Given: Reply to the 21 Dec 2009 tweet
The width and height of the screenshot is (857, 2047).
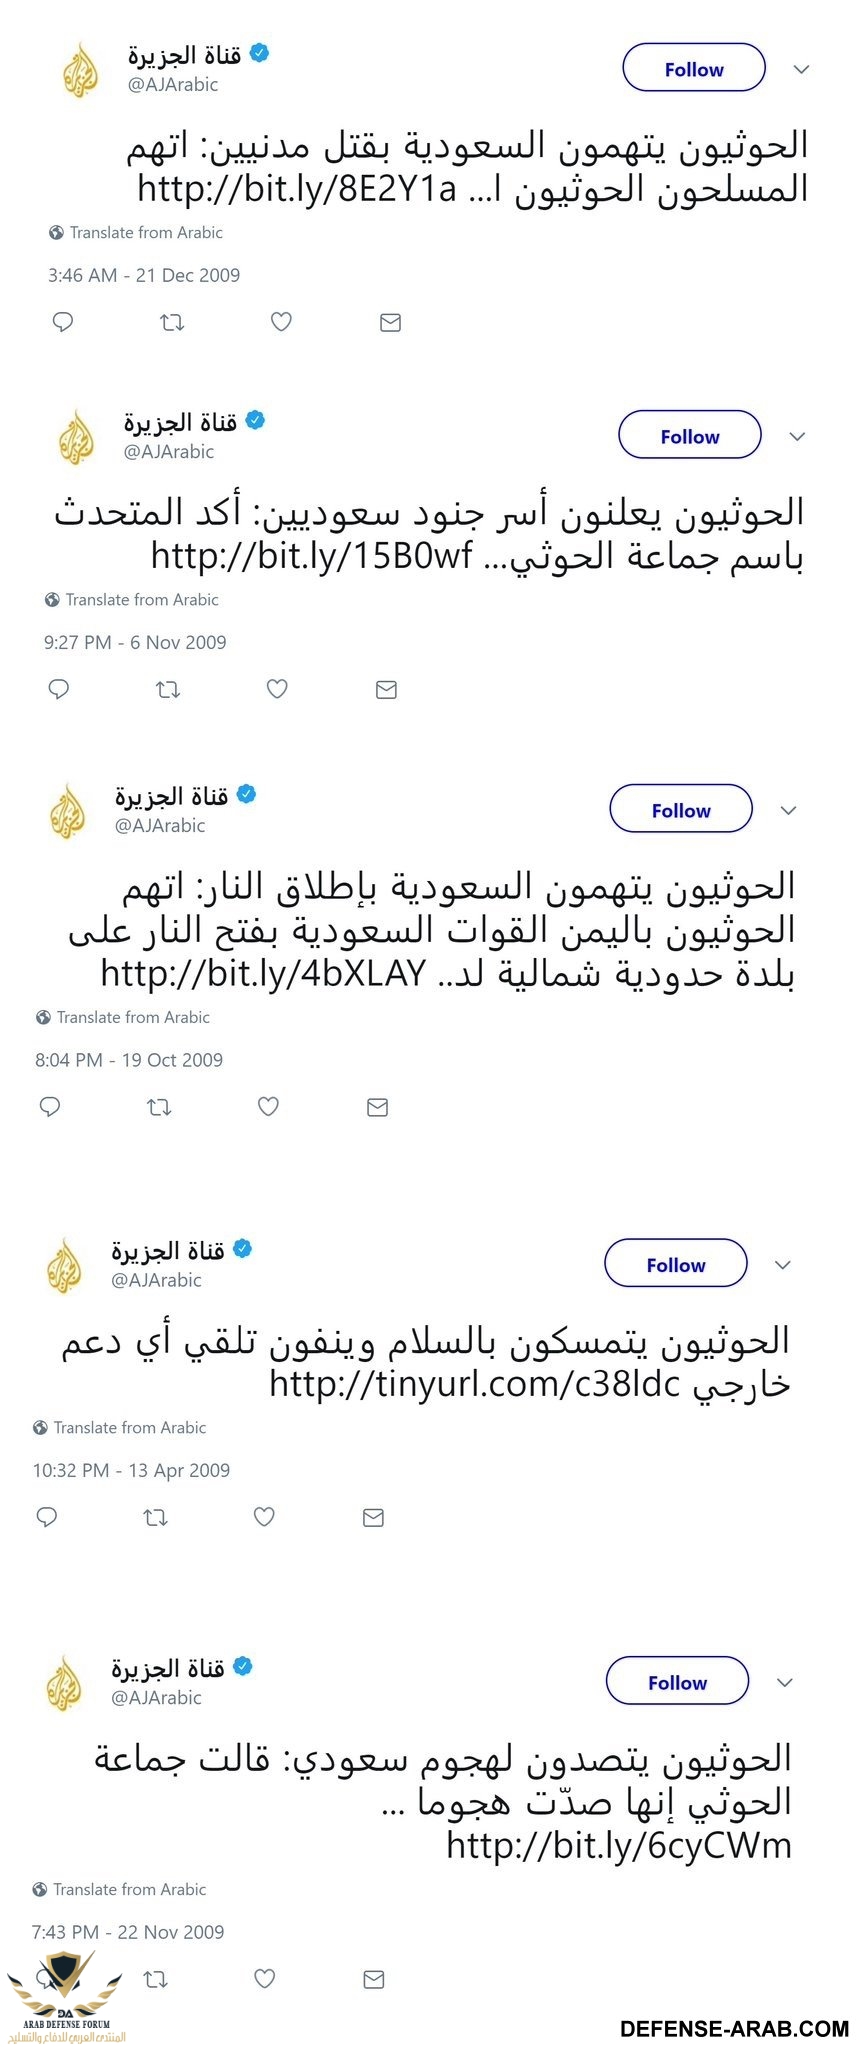Looking at the screenshot, I should click(63, 322).
